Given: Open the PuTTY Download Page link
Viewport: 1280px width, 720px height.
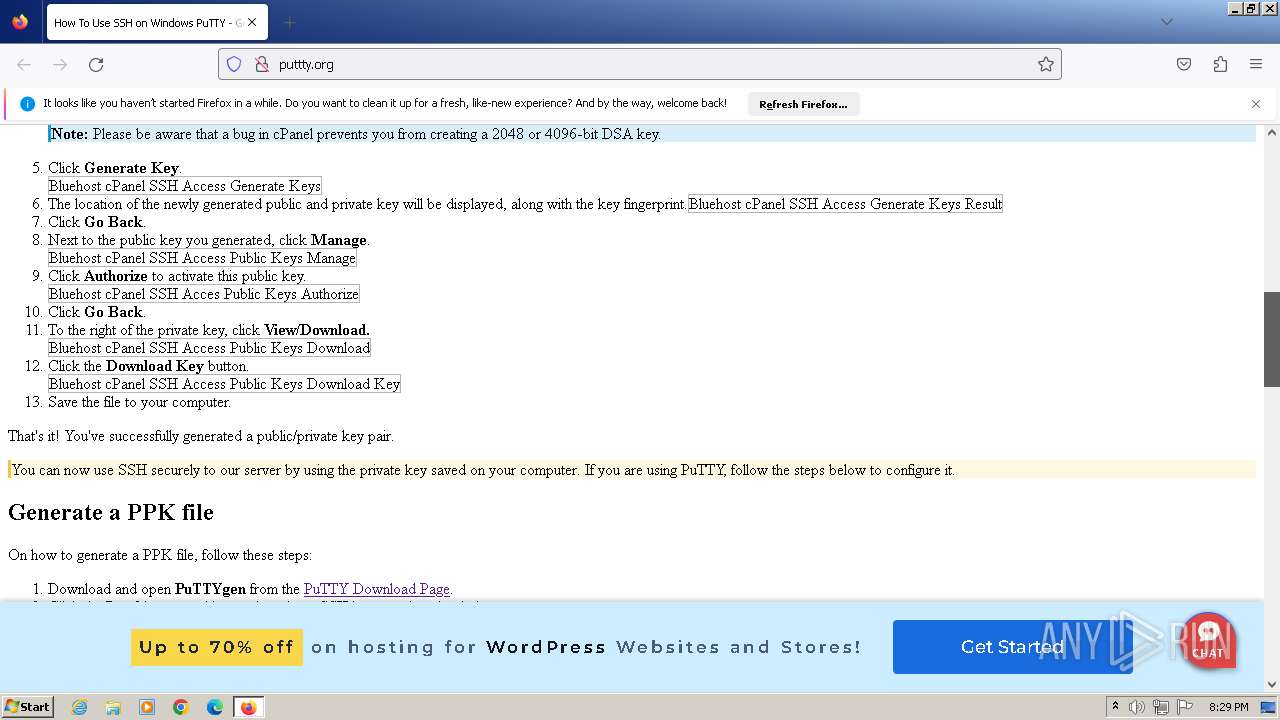Looking at the screenshot, I should pos(377,589).
